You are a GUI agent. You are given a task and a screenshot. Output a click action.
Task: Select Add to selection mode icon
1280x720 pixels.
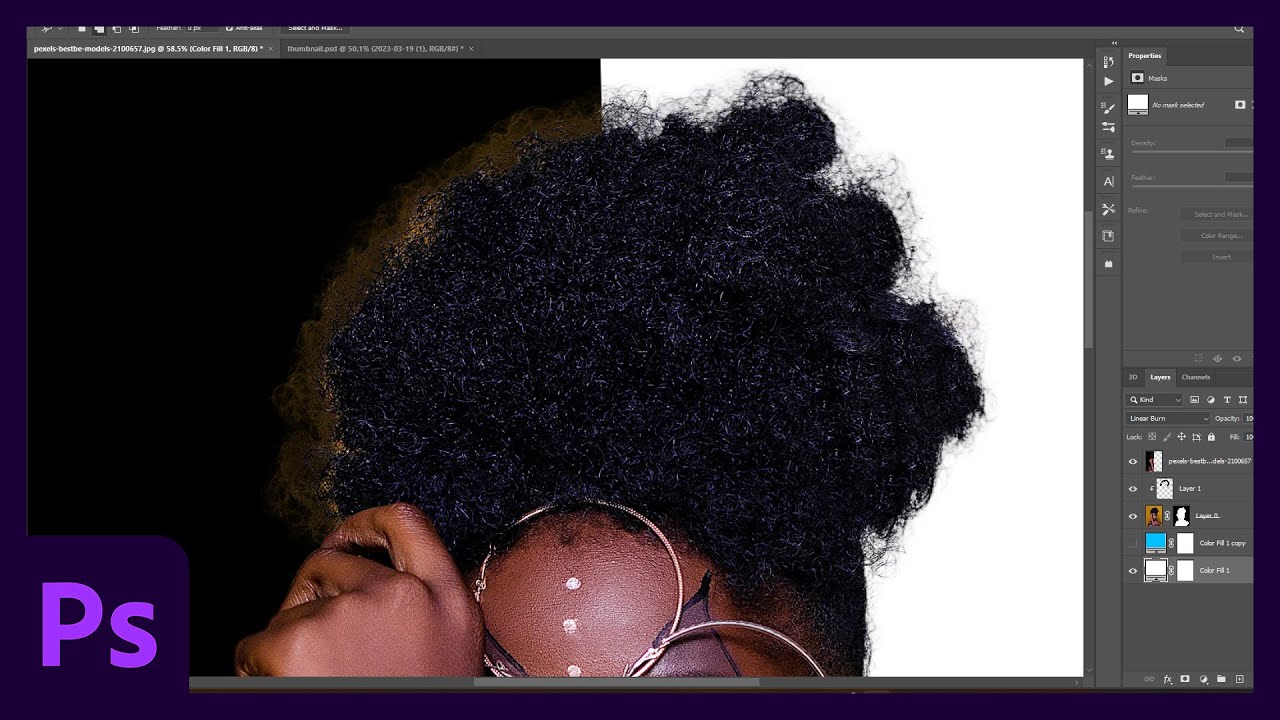pos(99,29)
